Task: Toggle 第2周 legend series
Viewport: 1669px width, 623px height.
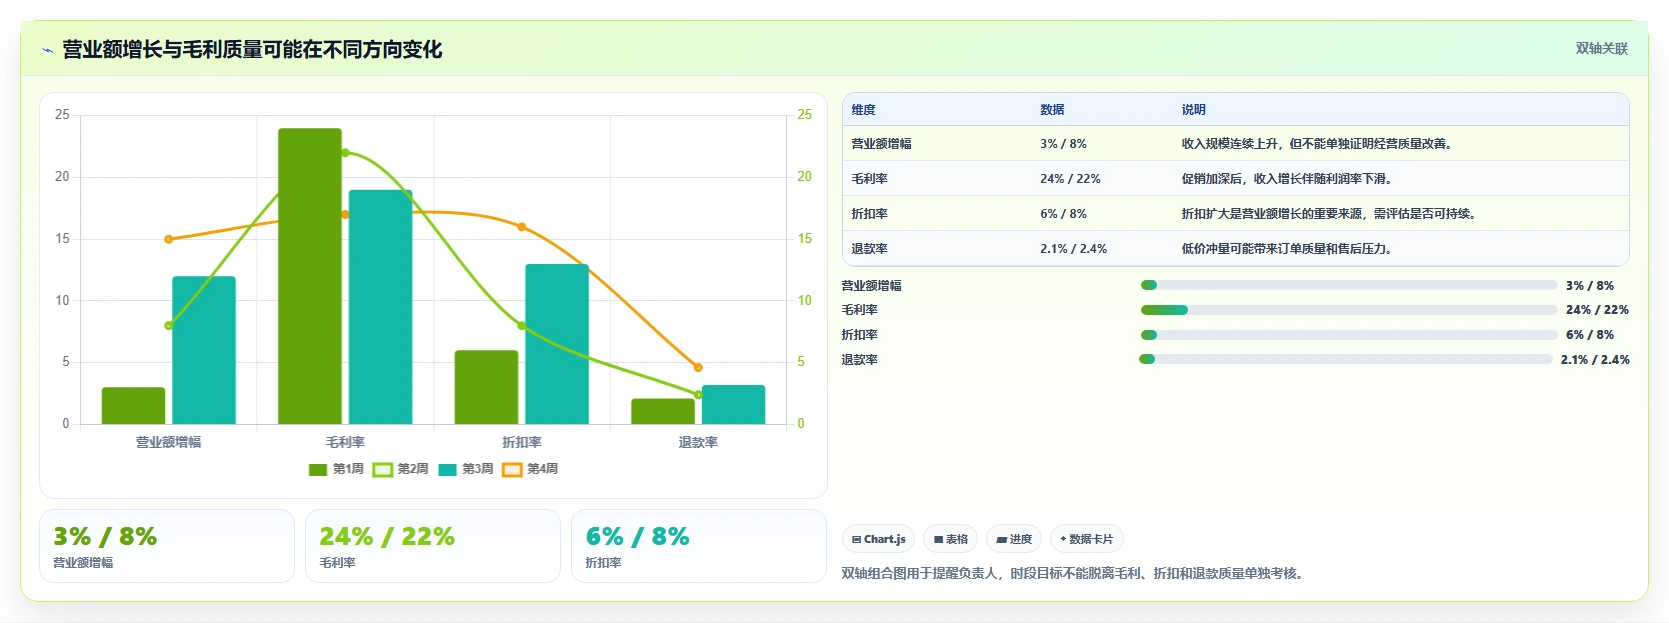Action: (401, 469)
